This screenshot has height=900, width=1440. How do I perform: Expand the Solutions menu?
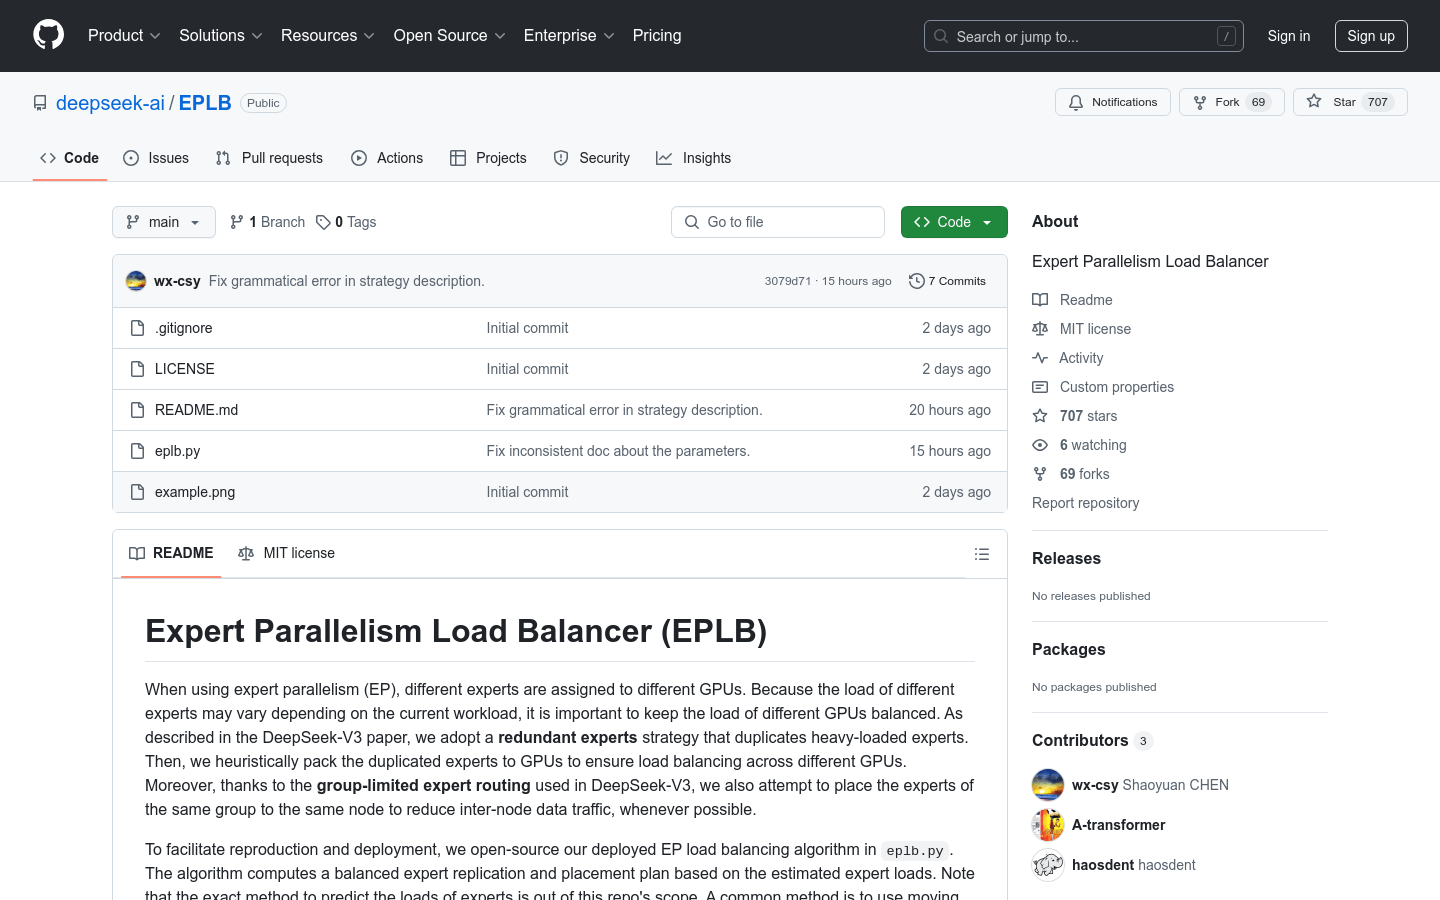[221, 36]
